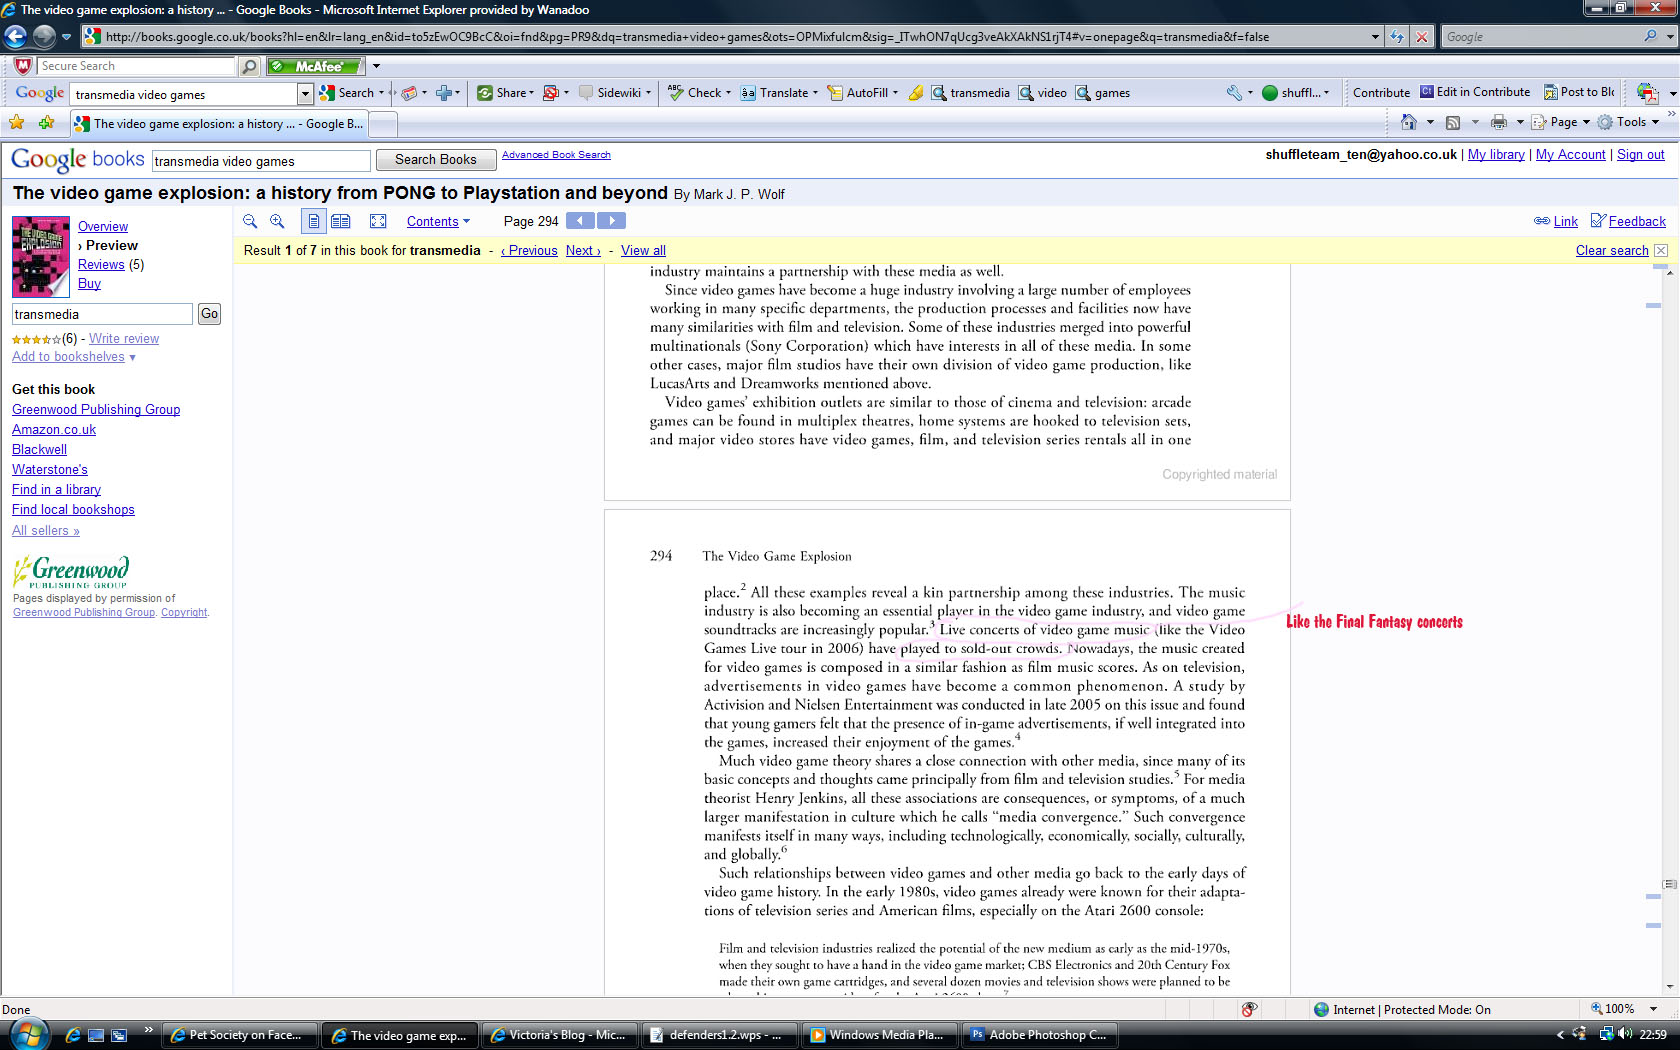Open Sidewiki from Google Toolbar
This screenshot has height=1050, width=1680.
pyautogui.click(x=615, y=93)
